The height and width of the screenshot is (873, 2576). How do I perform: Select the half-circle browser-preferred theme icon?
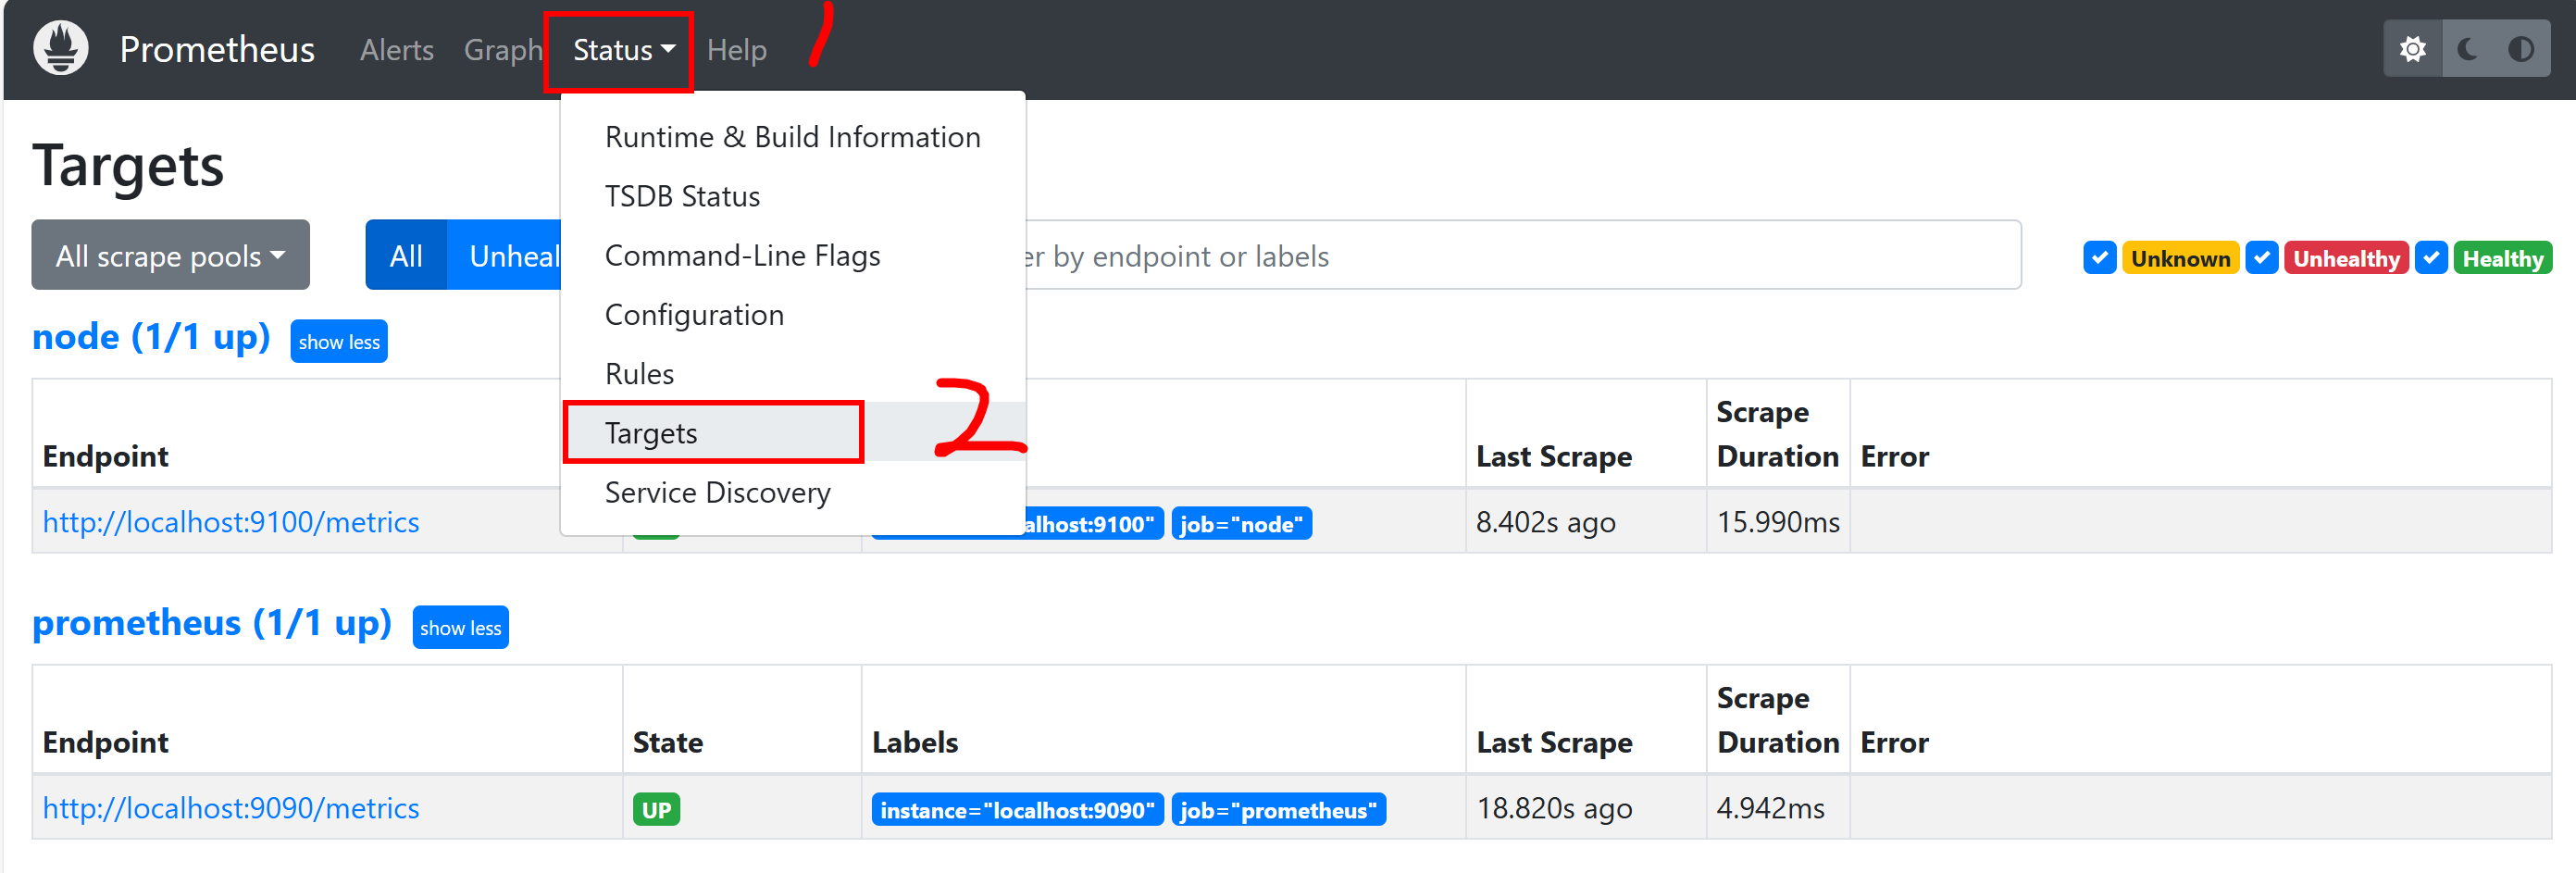click(x=2521, y=49)
